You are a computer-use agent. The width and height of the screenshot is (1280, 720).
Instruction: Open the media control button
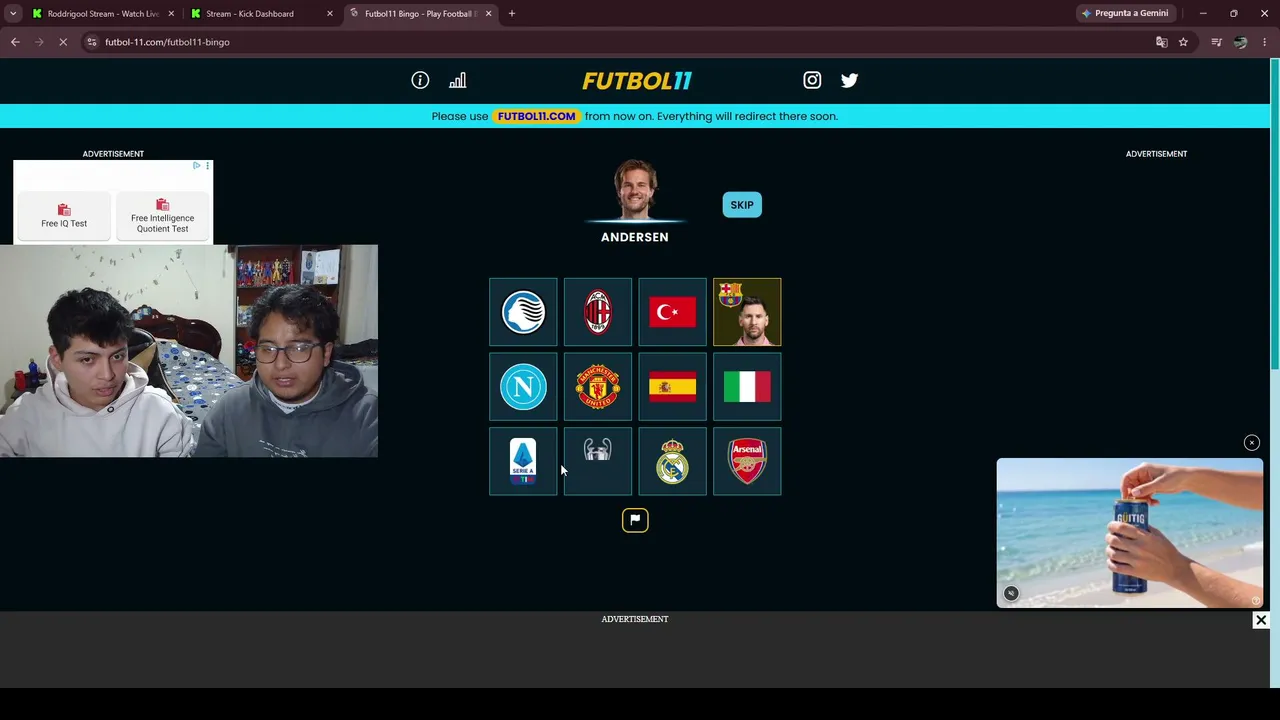click(x=1216, y=42)
